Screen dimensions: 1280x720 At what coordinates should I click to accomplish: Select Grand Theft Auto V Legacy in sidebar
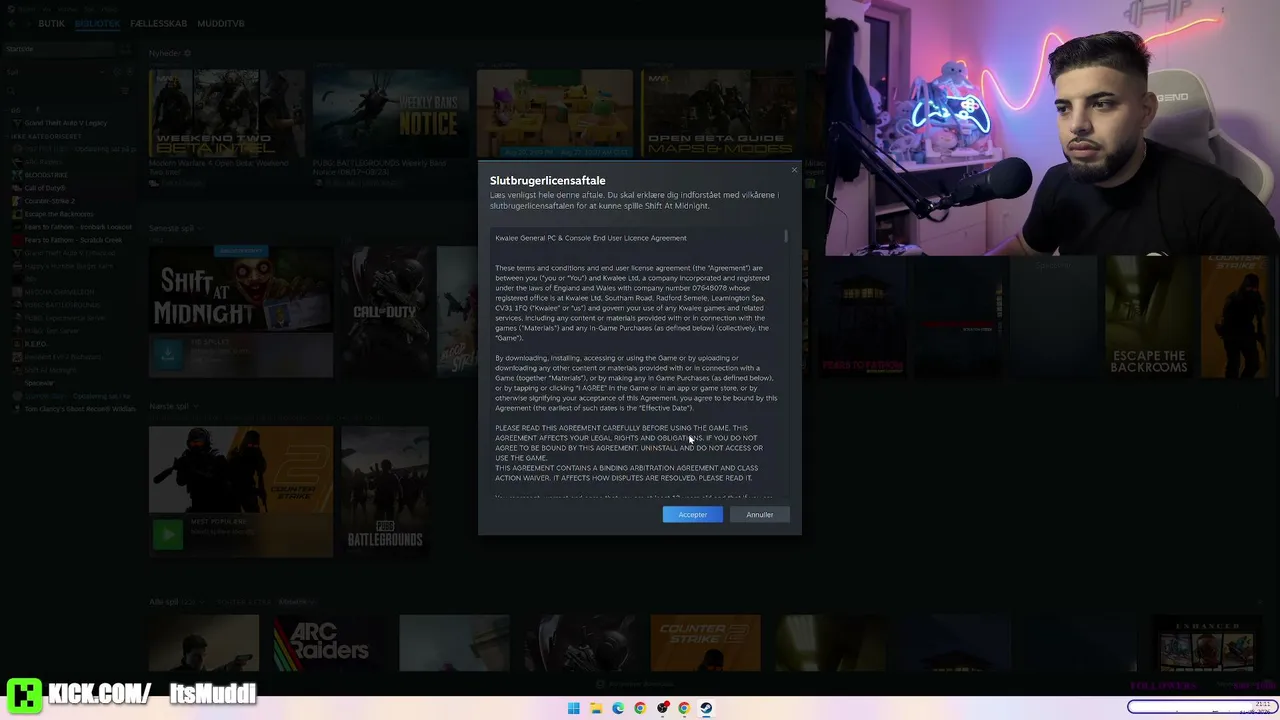click(x=65, y=123)
